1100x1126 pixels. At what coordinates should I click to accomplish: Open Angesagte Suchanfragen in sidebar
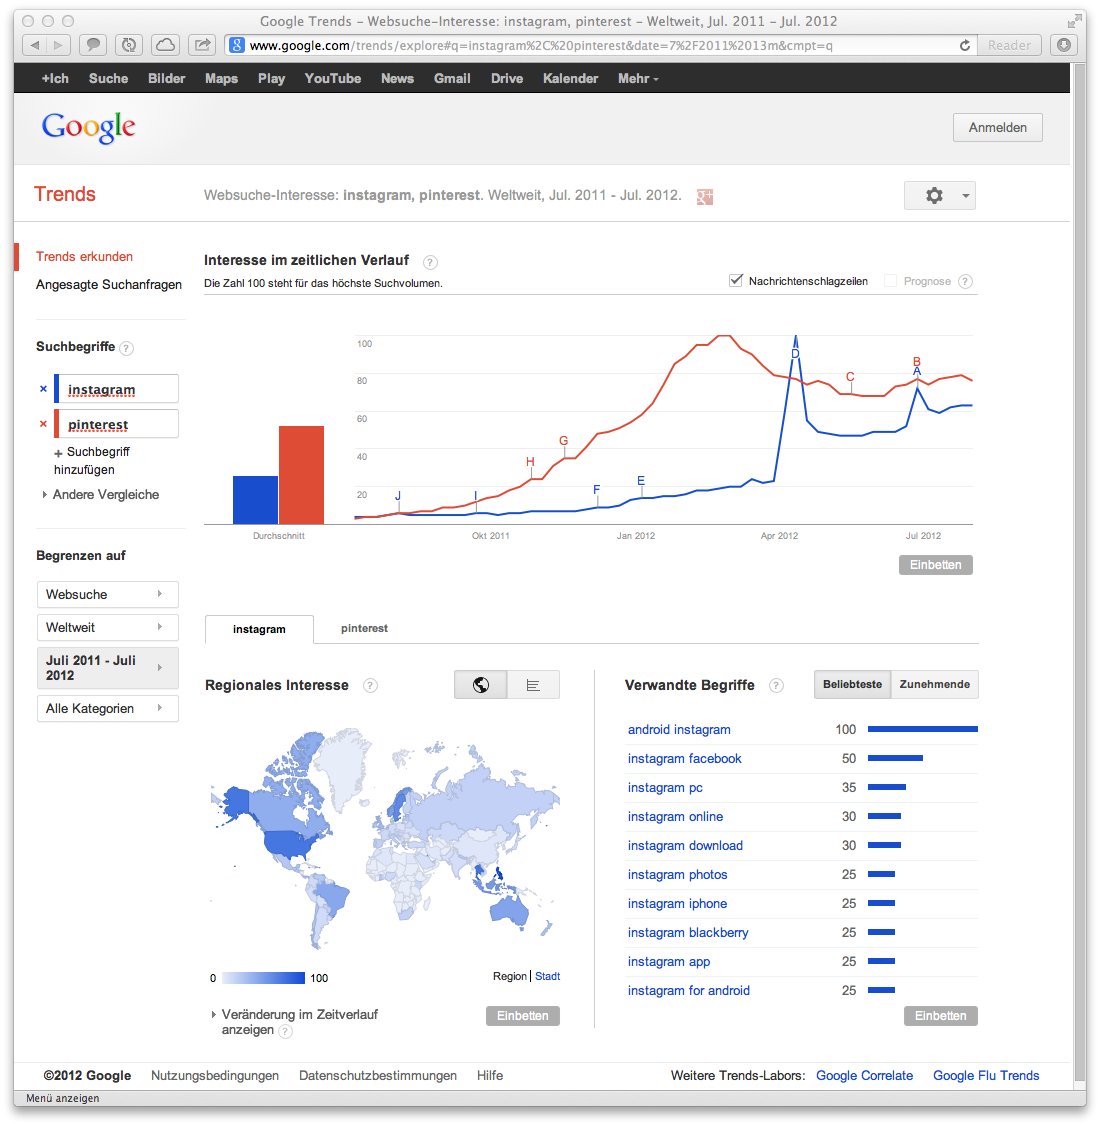click(108, 284)
